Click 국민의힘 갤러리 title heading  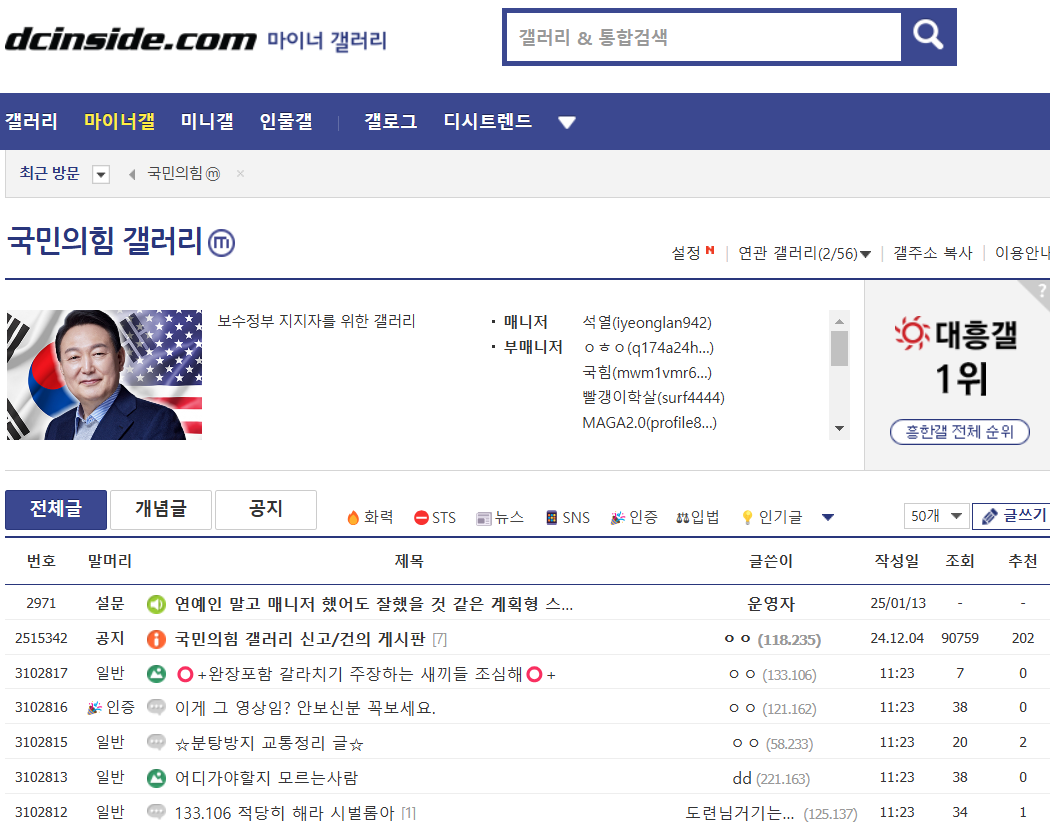click(x=104, y=241)
